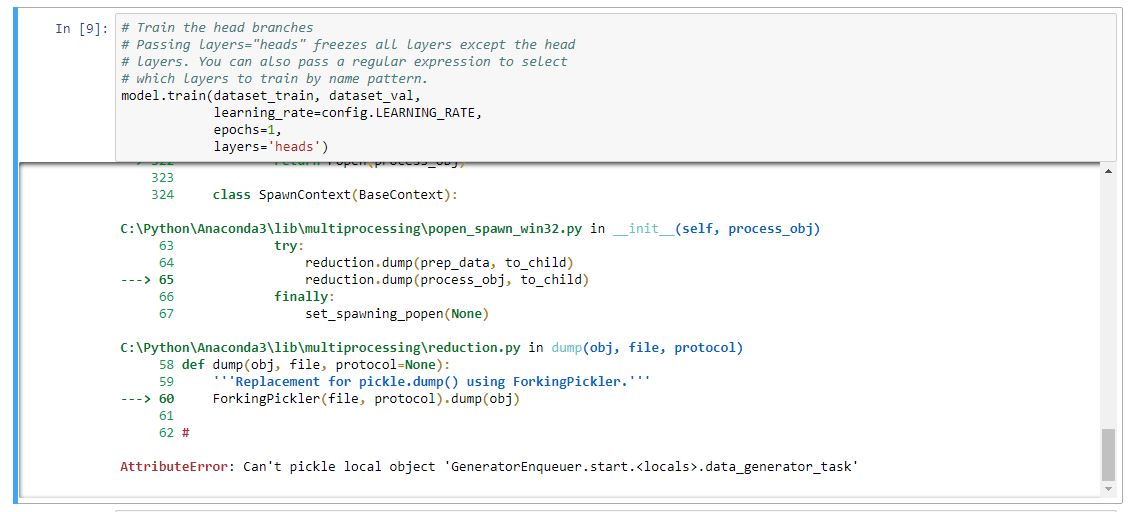Image resolution: width=1131 pixels, height=512 pixels.
Task: Click the 'finally:' line numbered 66
Action: (304, 296)
